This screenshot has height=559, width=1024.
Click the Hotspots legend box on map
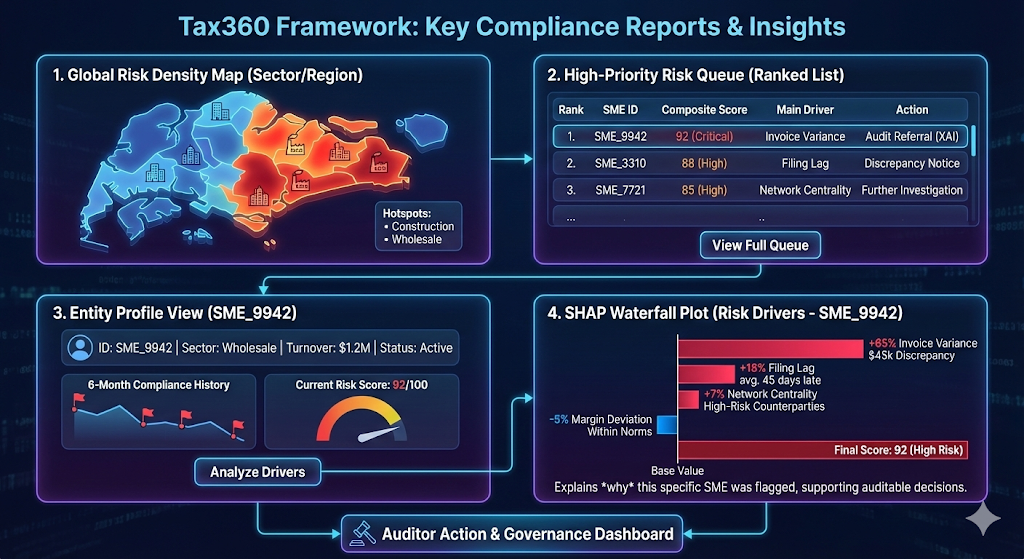(x=419, y=226)
